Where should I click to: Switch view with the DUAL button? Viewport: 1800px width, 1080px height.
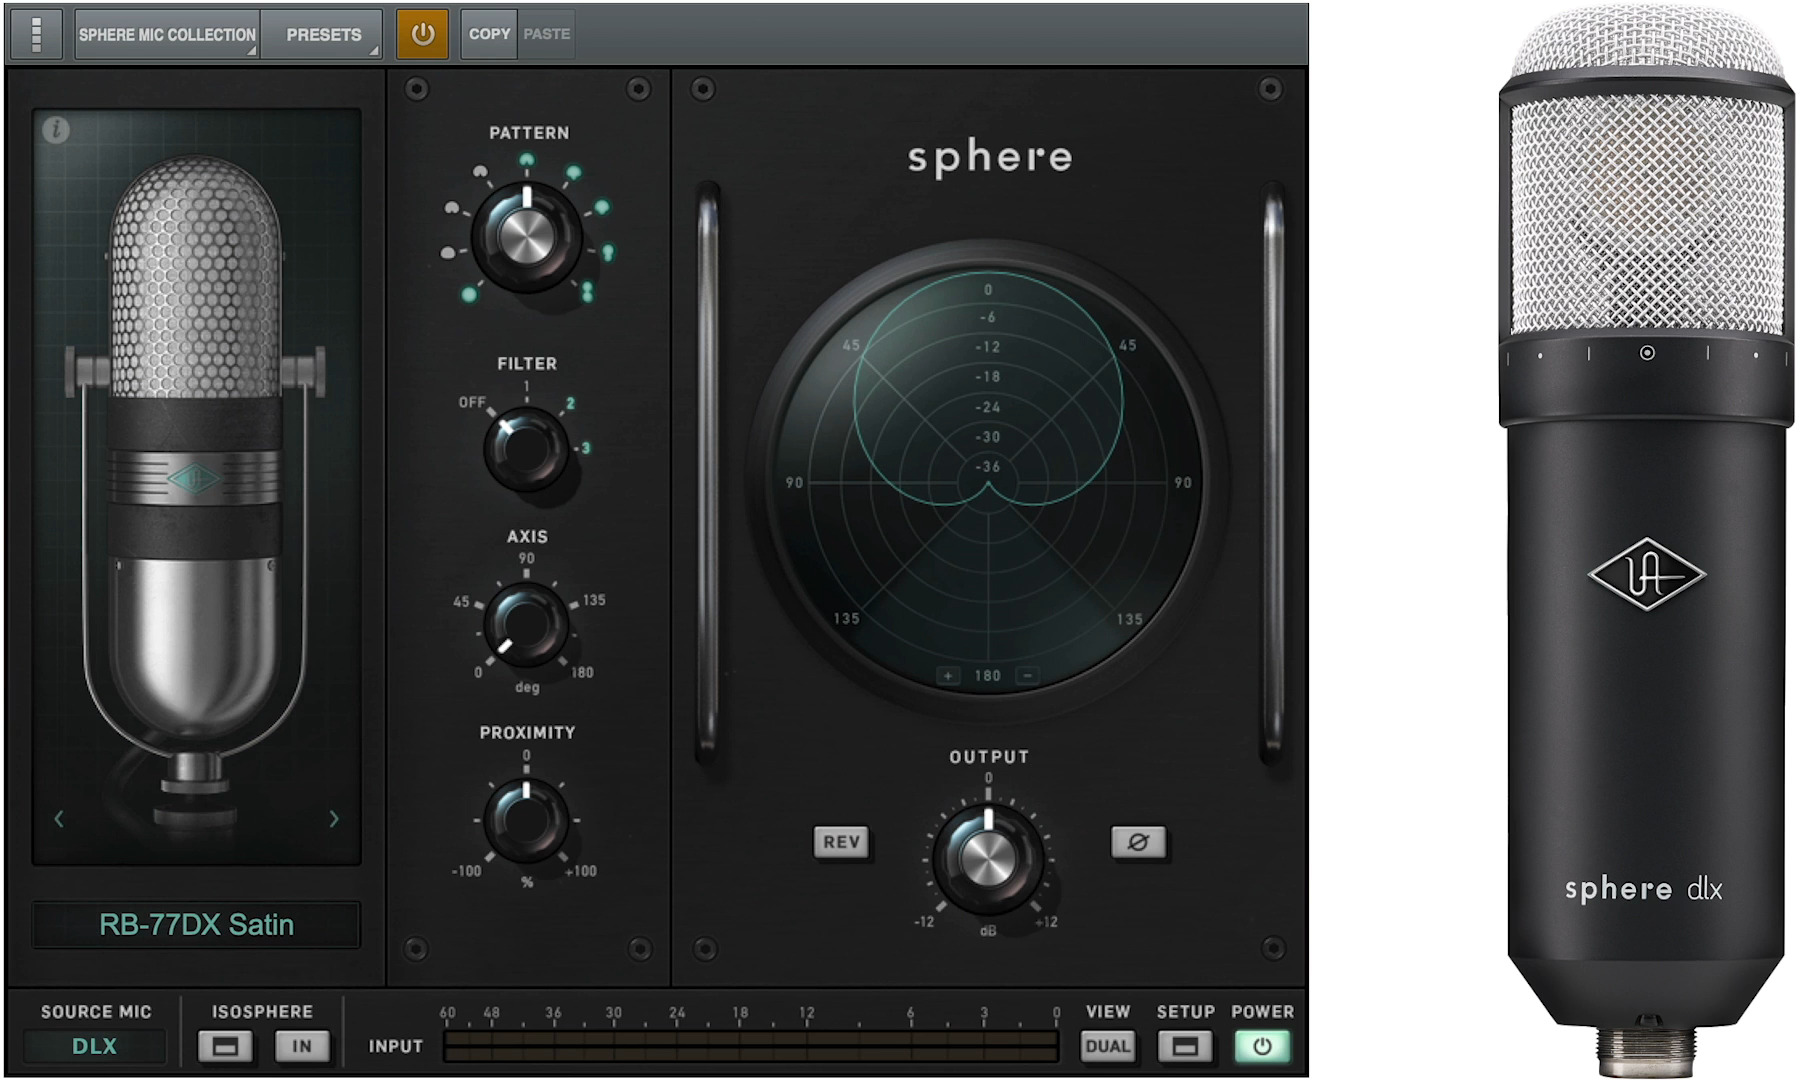pos(1107,1047)
